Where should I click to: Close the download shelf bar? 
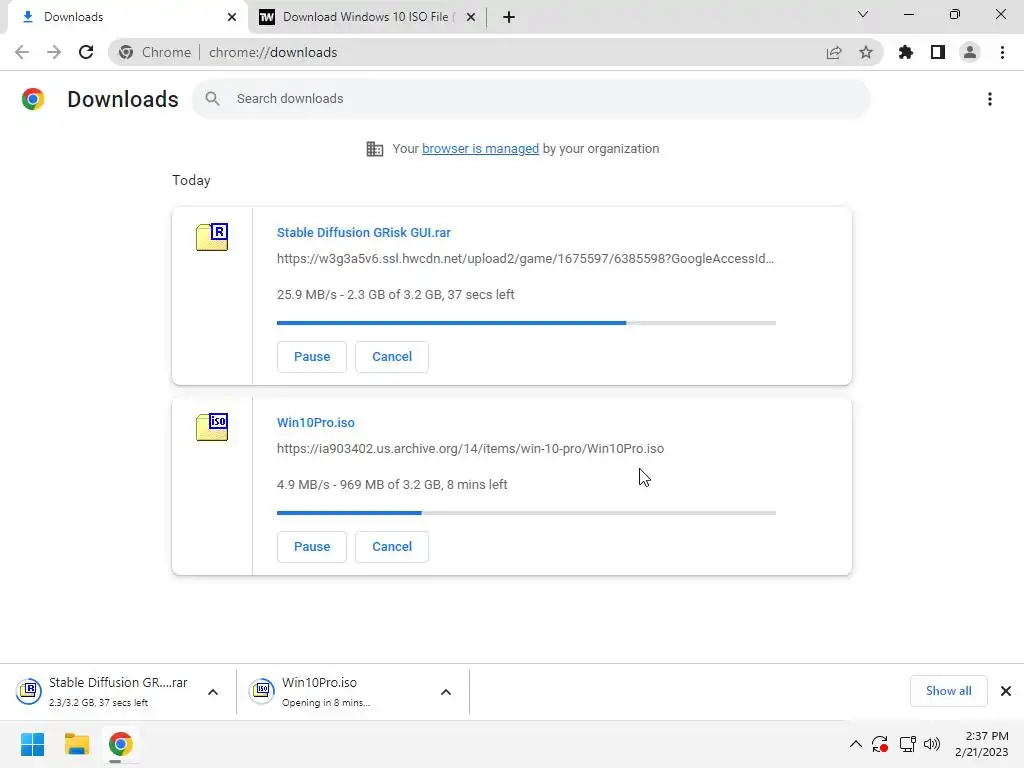pyautogui.click(x=1006, y=691)
